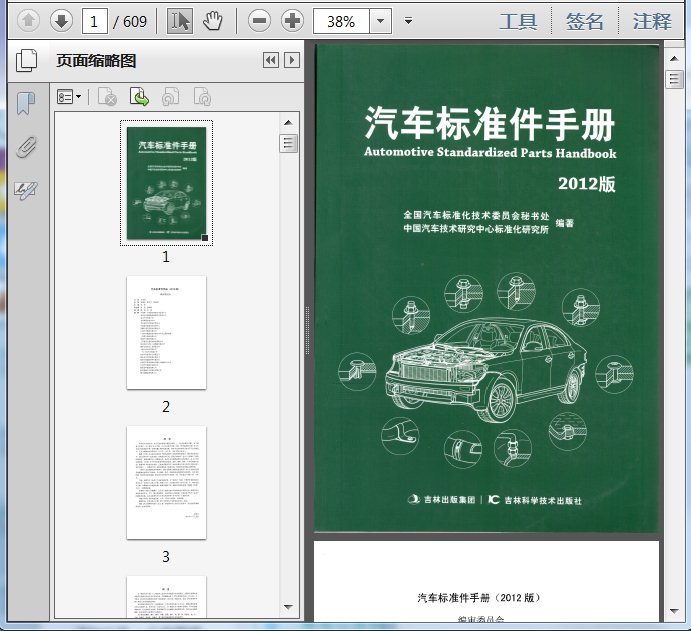The image size is (691, 631).
Task: Click the document scrollbar handle
Action: point(674,79)
